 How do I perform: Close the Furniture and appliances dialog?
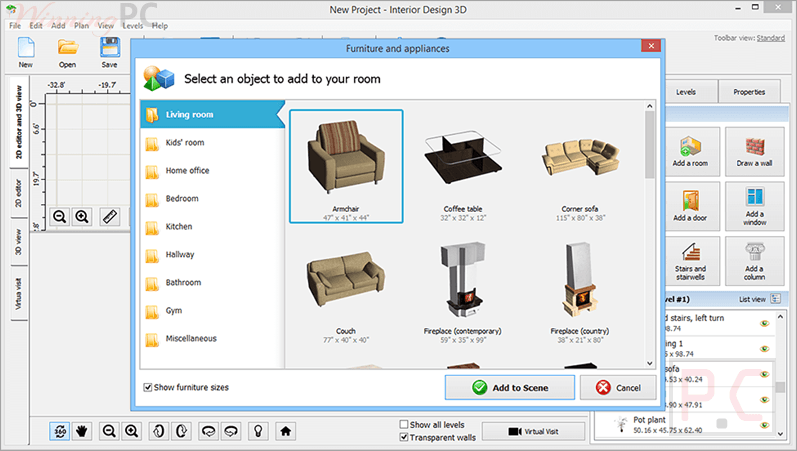coord(651,46)
